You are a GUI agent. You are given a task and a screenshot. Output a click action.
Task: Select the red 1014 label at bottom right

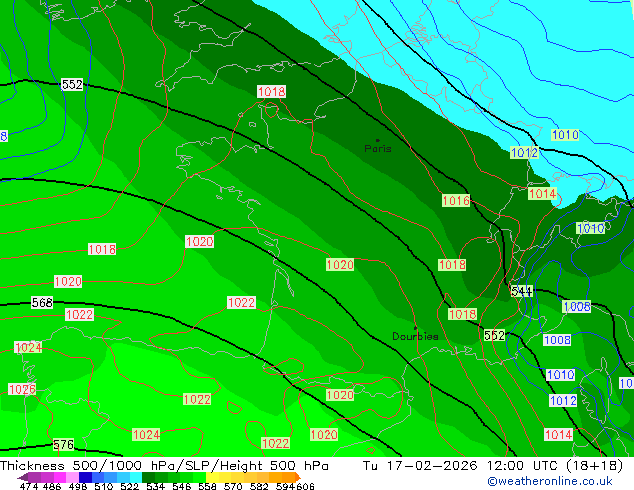[558, 435]
